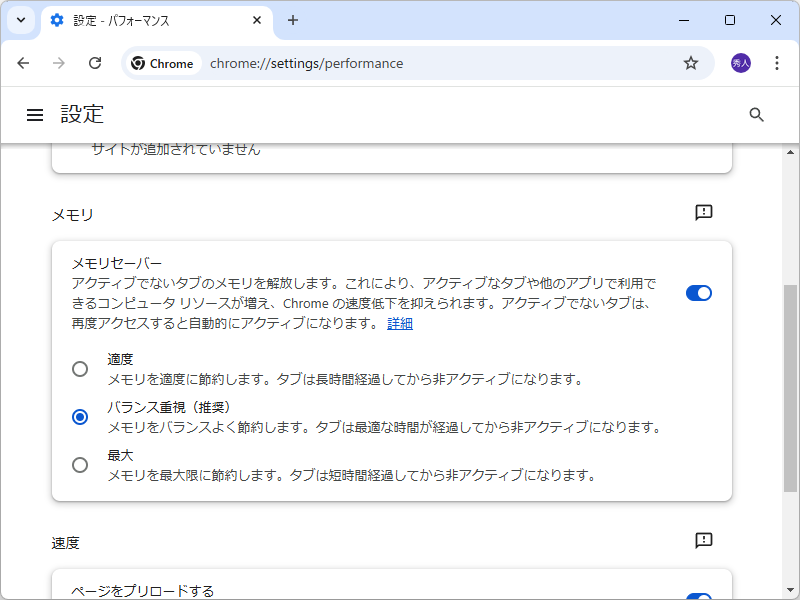This screenshot has width=800, height=600.
Task: Click the site information Chrome chip
Action: click(x=162, y=62)
